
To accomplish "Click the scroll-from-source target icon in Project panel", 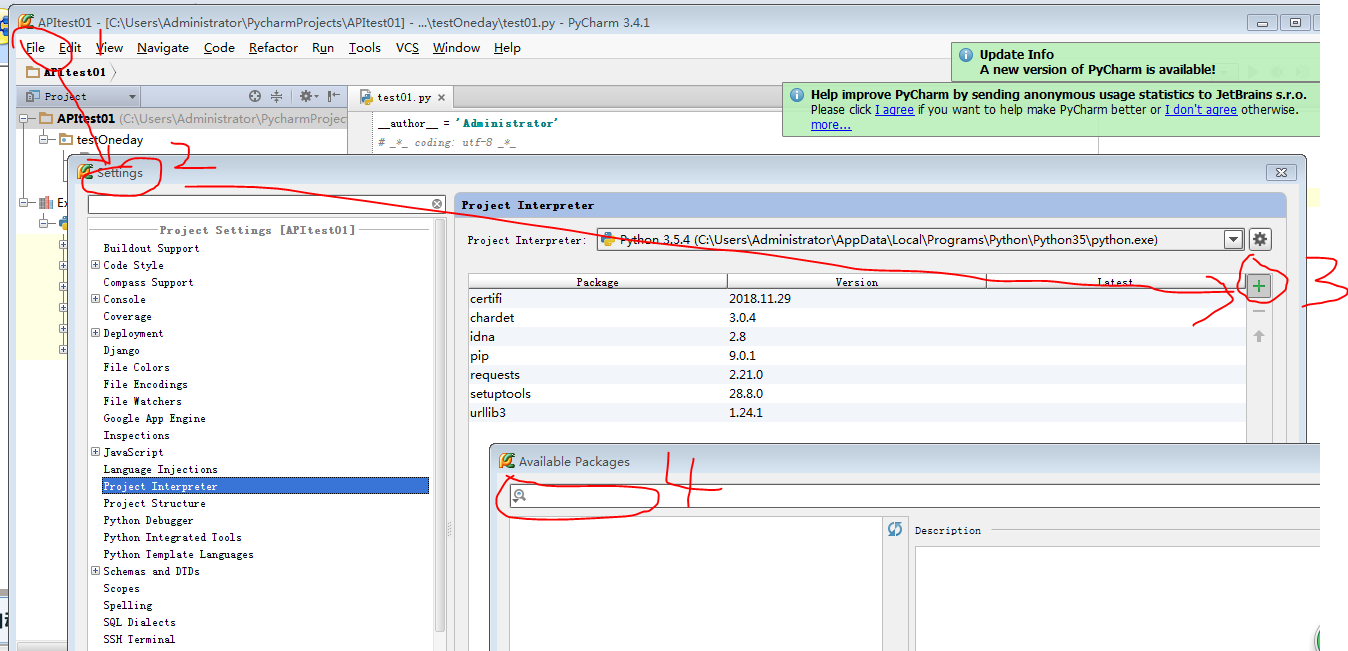I will (x=255, y=96).
